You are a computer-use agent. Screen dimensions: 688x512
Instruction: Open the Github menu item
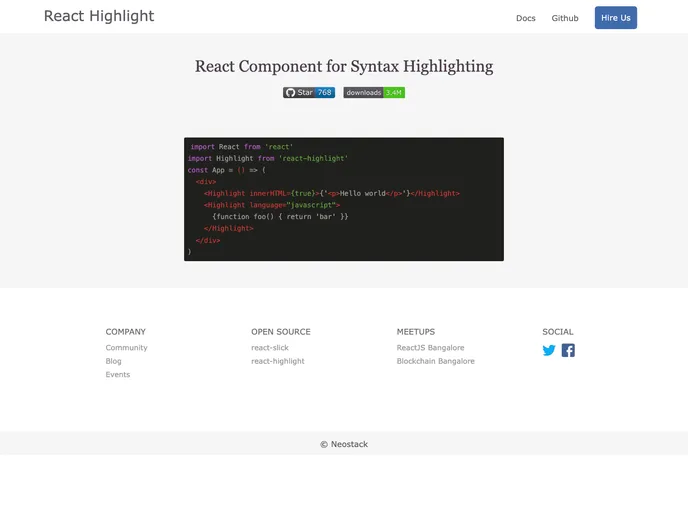click(565, 18)
